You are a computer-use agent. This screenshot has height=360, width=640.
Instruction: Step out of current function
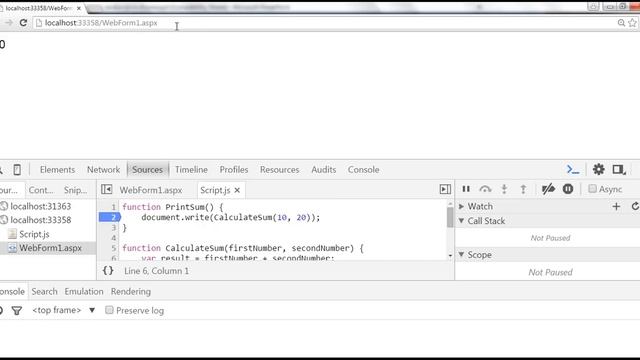click(x=523, y=189)
